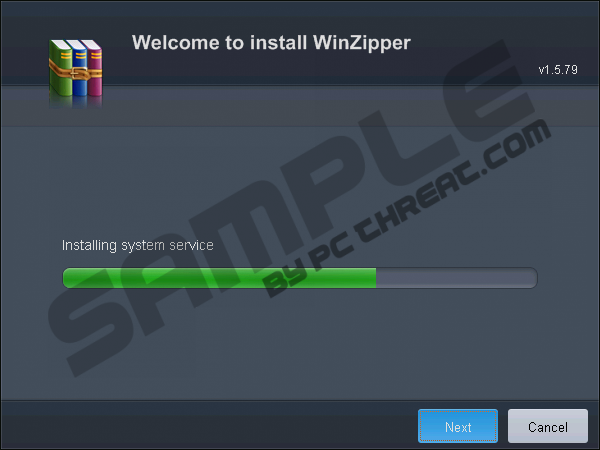Click the green book in the logo
This screenshot has height=450, width=600.
coord(60,68)
